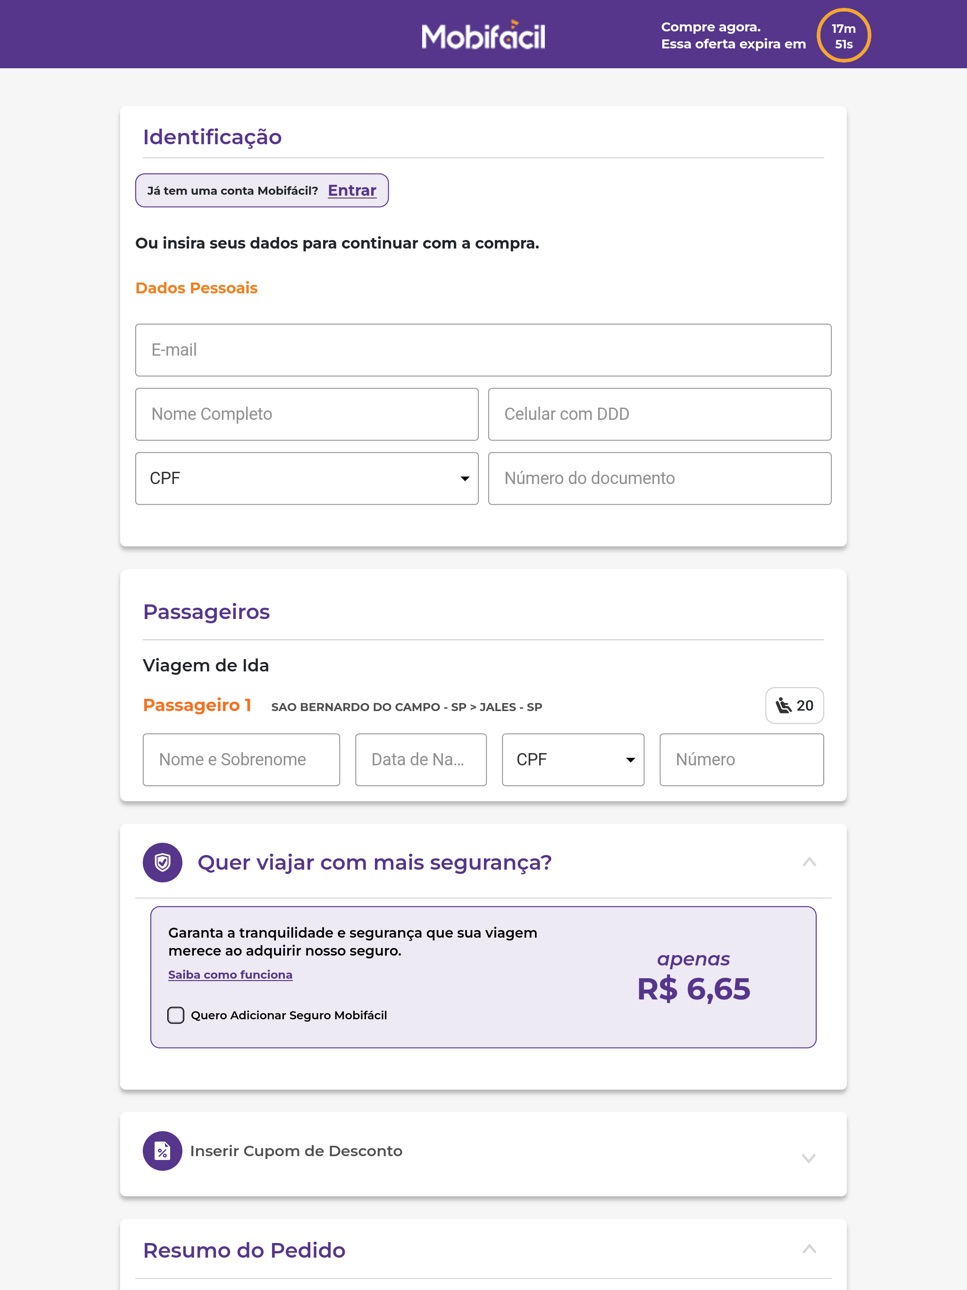Click the Entrar login link
Viewport: 967px width, 1290px height.
tap(352, 190)
